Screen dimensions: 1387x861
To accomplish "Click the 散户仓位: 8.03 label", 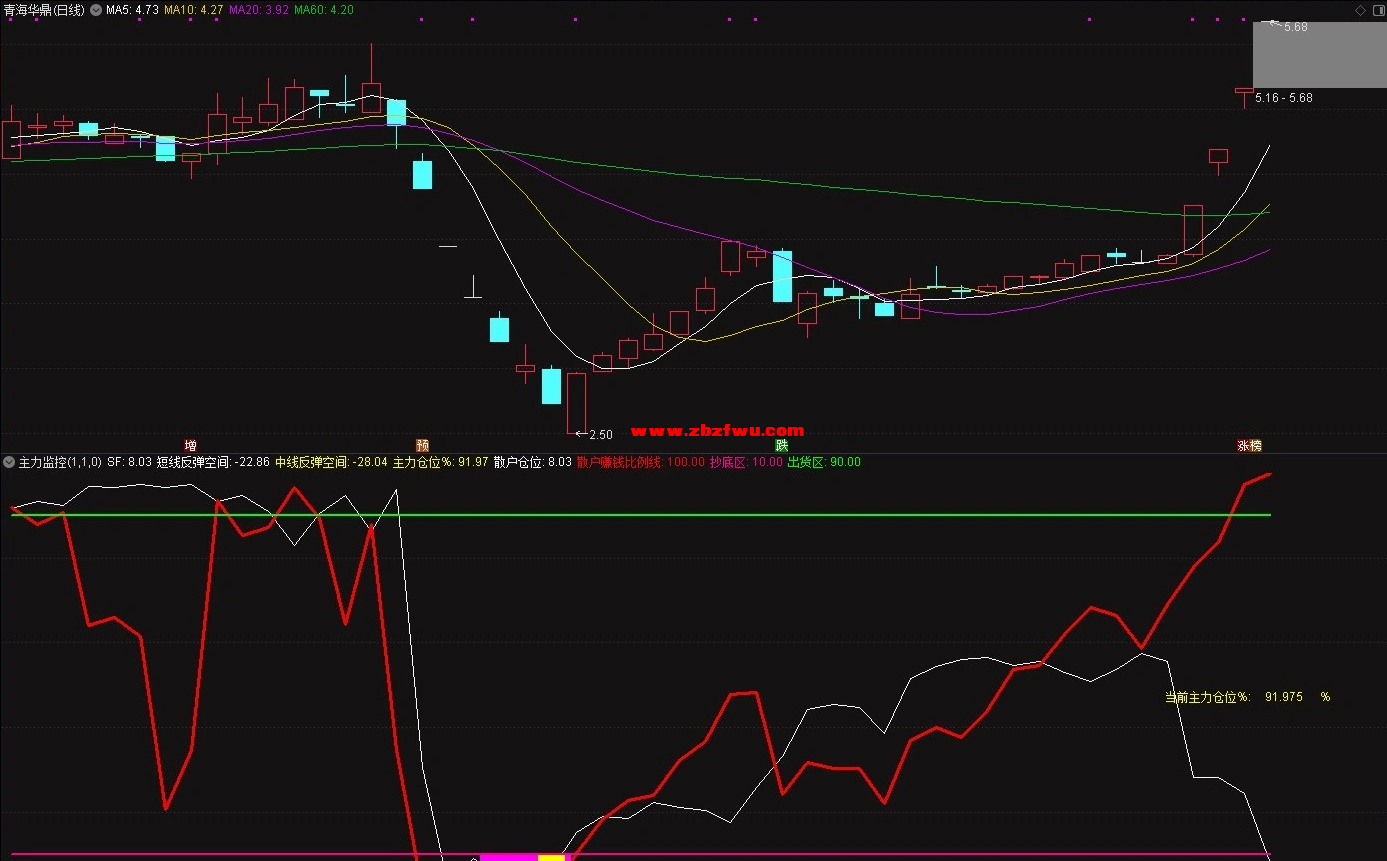I will pyautogui.click(x=533, y=462).
